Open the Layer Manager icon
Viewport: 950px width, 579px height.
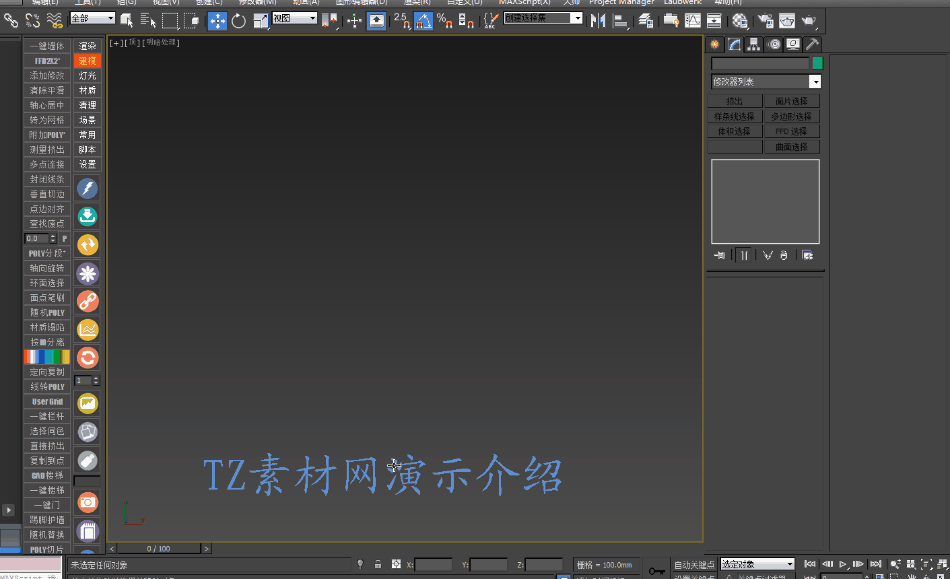646,21
